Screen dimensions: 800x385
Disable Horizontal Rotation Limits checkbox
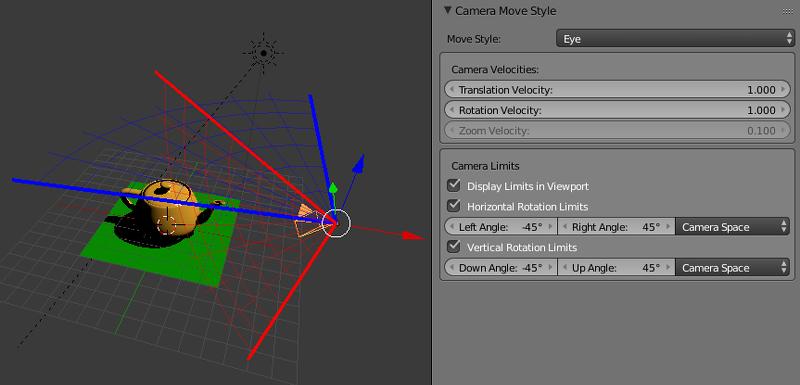click(x=454, y=206)
